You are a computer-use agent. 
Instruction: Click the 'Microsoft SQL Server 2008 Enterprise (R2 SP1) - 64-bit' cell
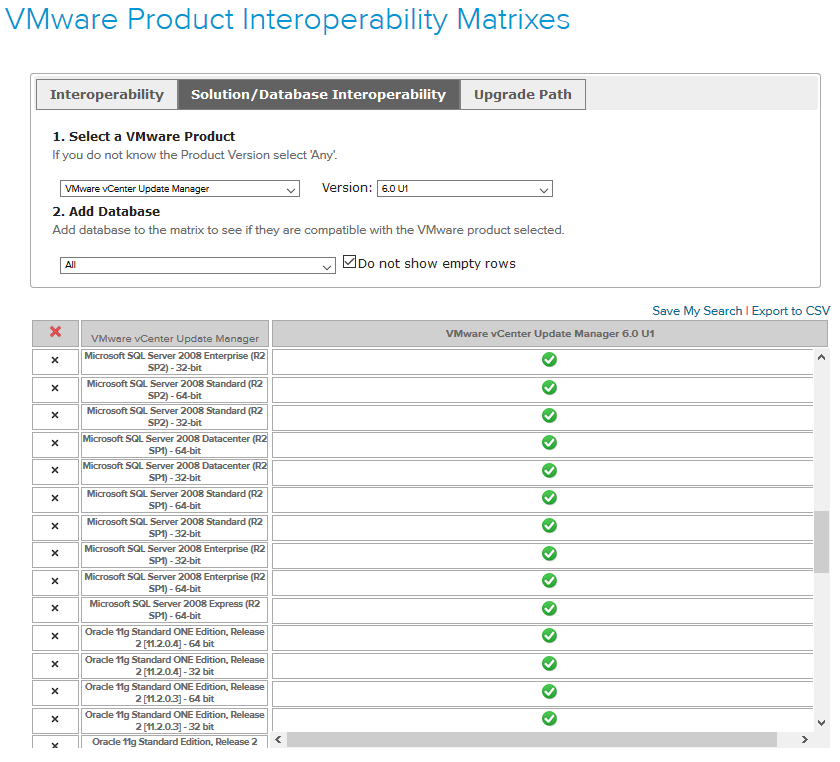[175, 582]
